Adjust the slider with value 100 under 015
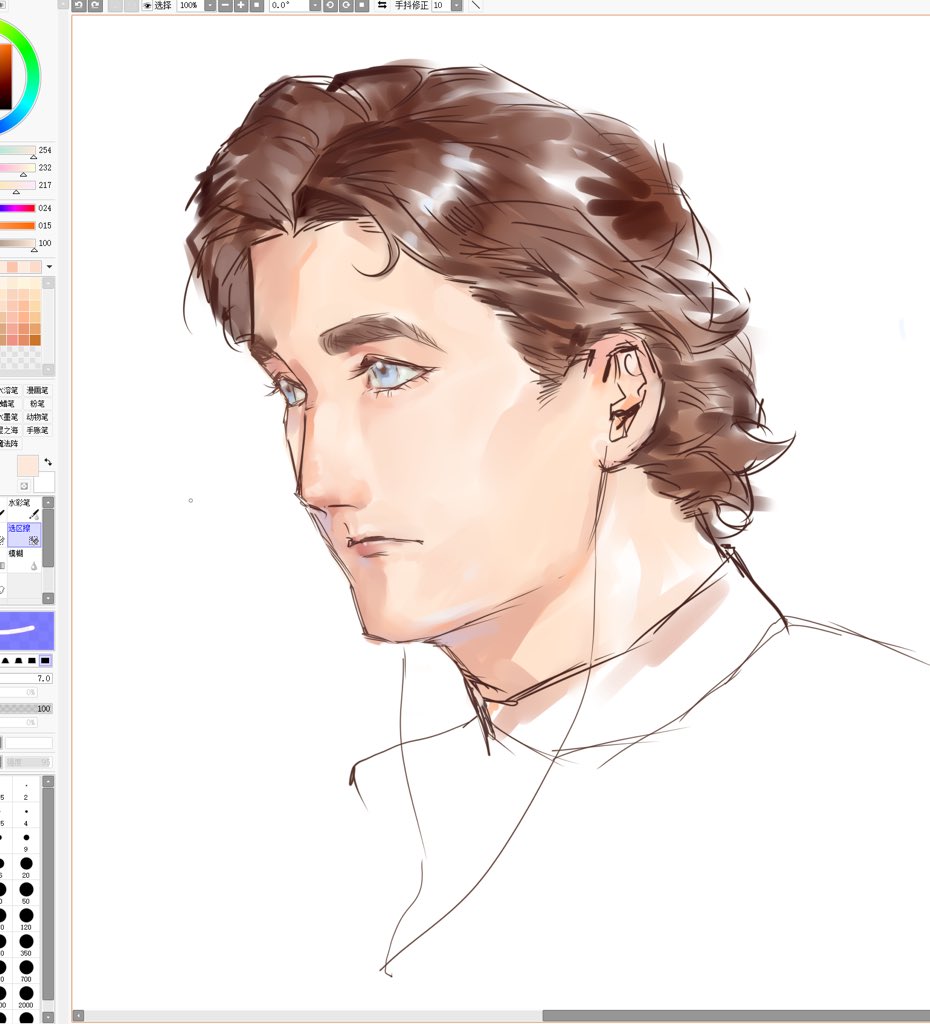 click(18, 244)
